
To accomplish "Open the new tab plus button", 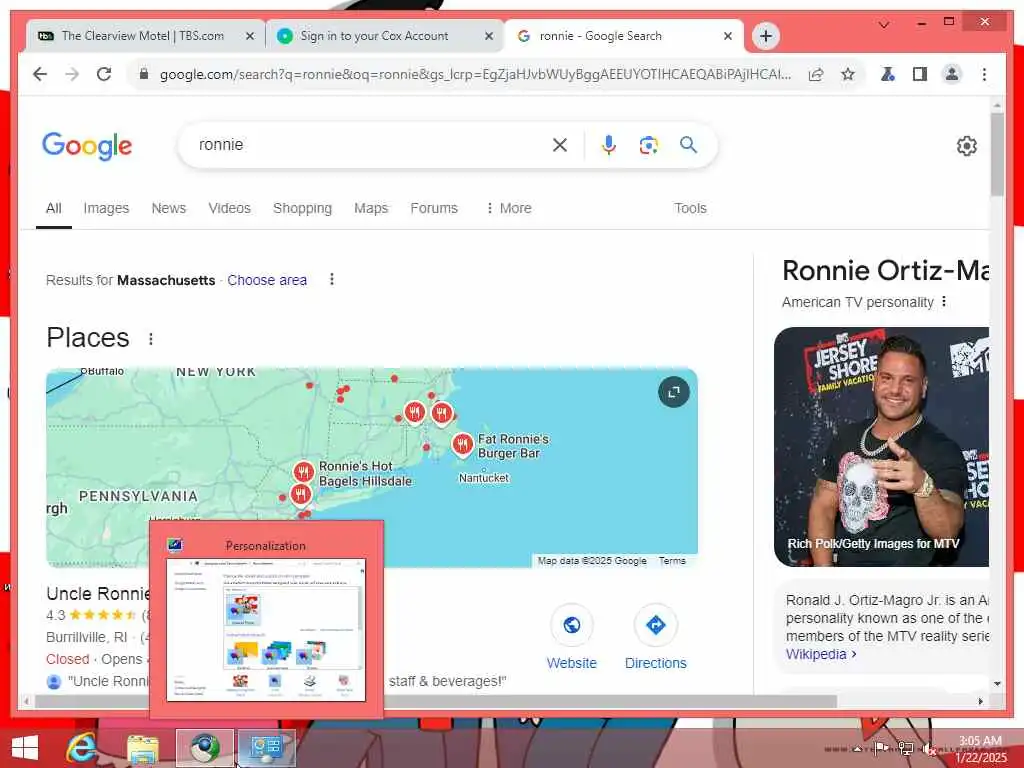I will click(x=766, y=36).
